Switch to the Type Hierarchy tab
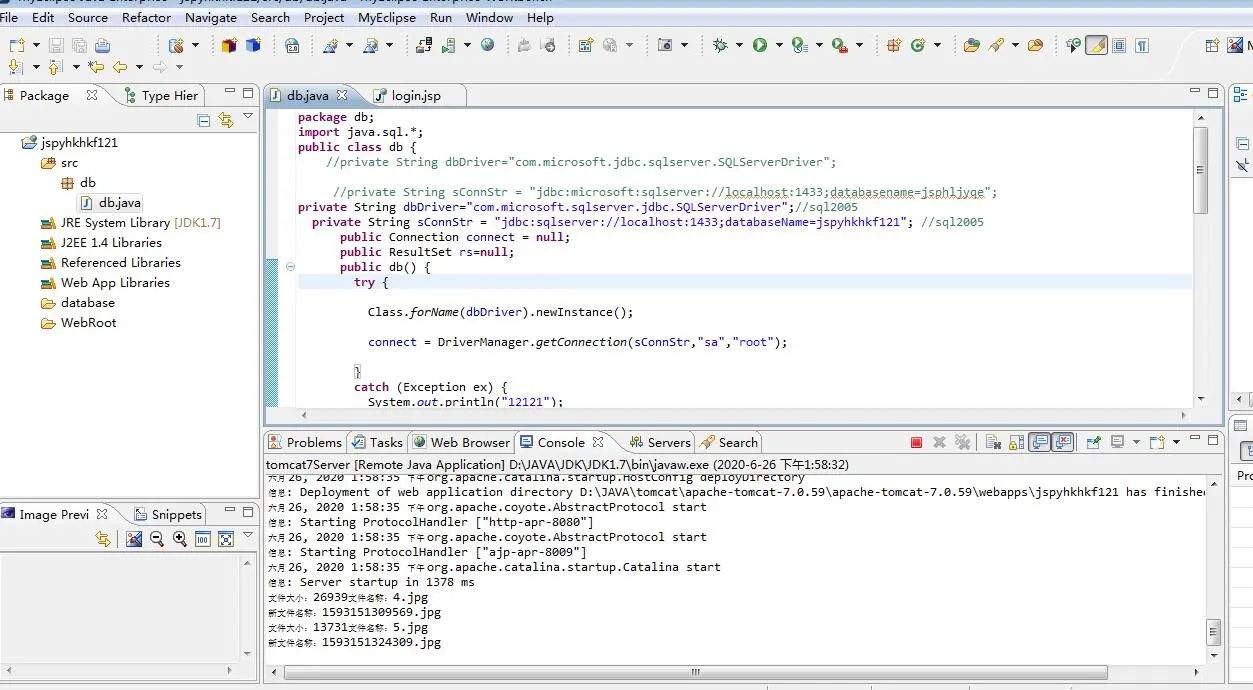Image resolution: width=1253 pixels, height=690 pixels. click(161, 95)
